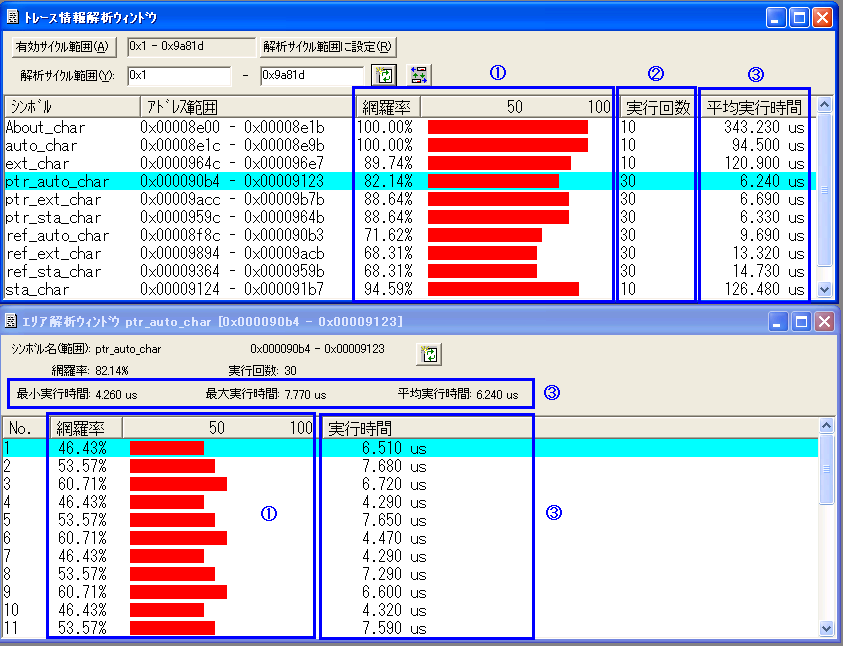Image resolution: width=843 pixels, height=646 pixels.
Task: Click the analysis cycle range end field 0x9a81d
Action: pos(311,76)
